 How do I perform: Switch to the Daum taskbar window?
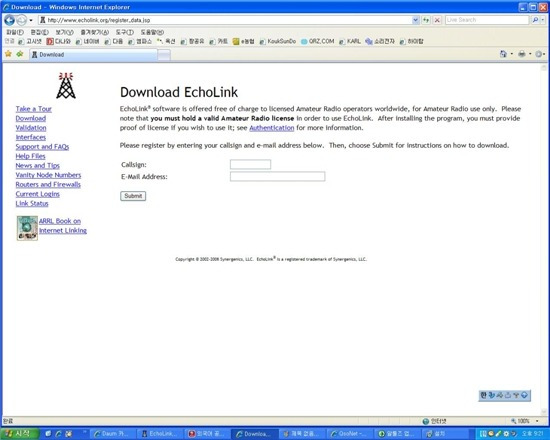(x=112, y=434)
